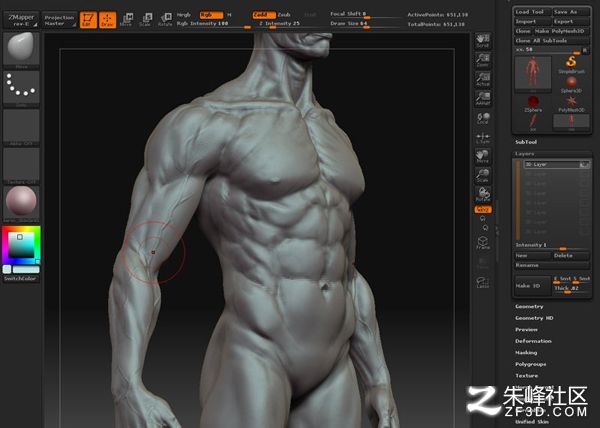Open the empty Alpha slot
The height and width of the screenshot is (428, 600).
pyautogui.click(x=21, y=127)
